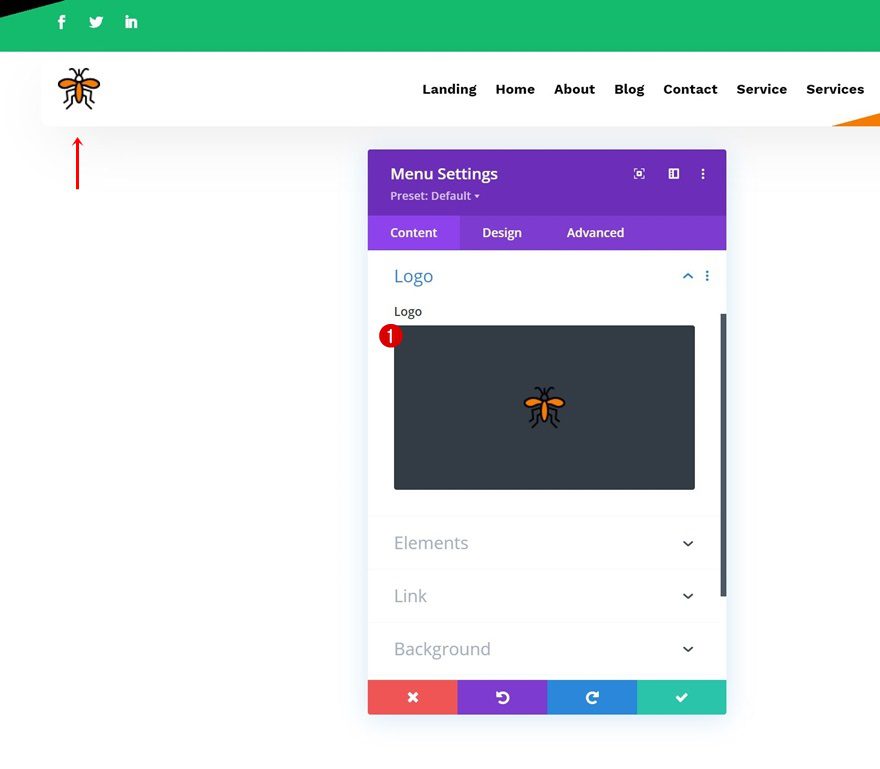
Task: Discard changes with the red X button
Action: click(412, 697)
